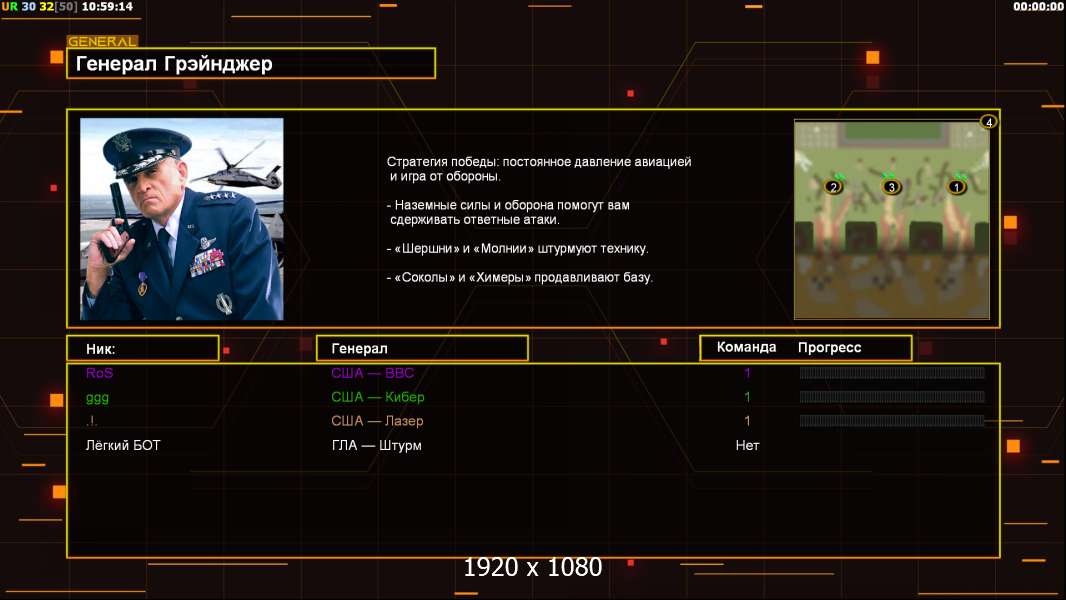Click the "Прогресс" column header
Viewport: 1066px width, 600px height.
(x=829, y=347)
